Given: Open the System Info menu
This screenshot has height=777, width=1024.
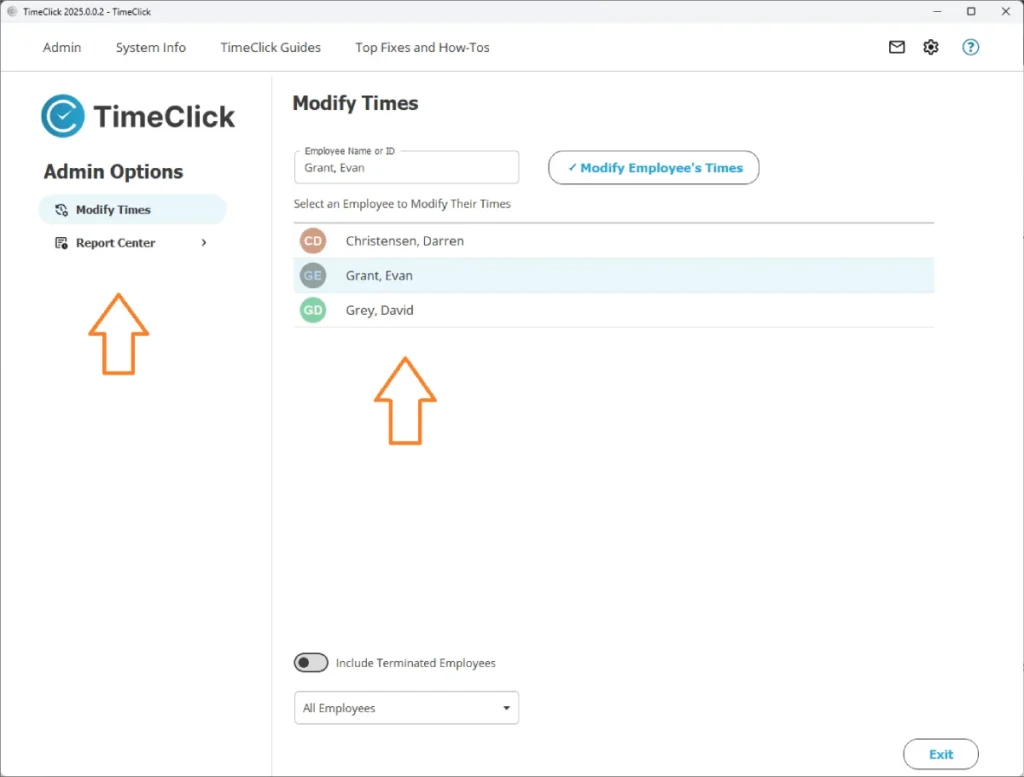Looking at the screenshot, I should click(x=150, y=47).
